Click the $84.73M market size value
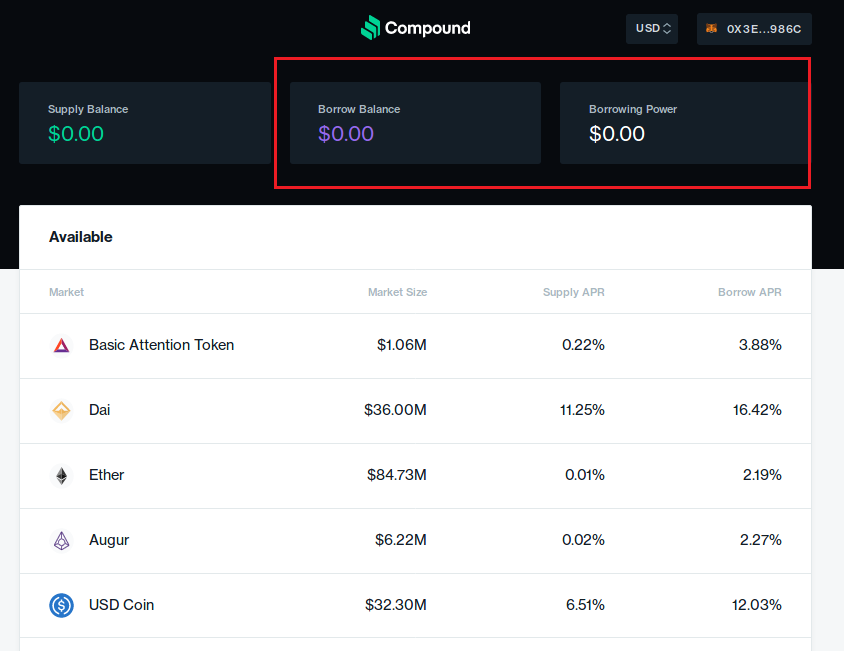The height and width of the screenshot is (656, 844). pyautogui.click(x=397, y=475)
